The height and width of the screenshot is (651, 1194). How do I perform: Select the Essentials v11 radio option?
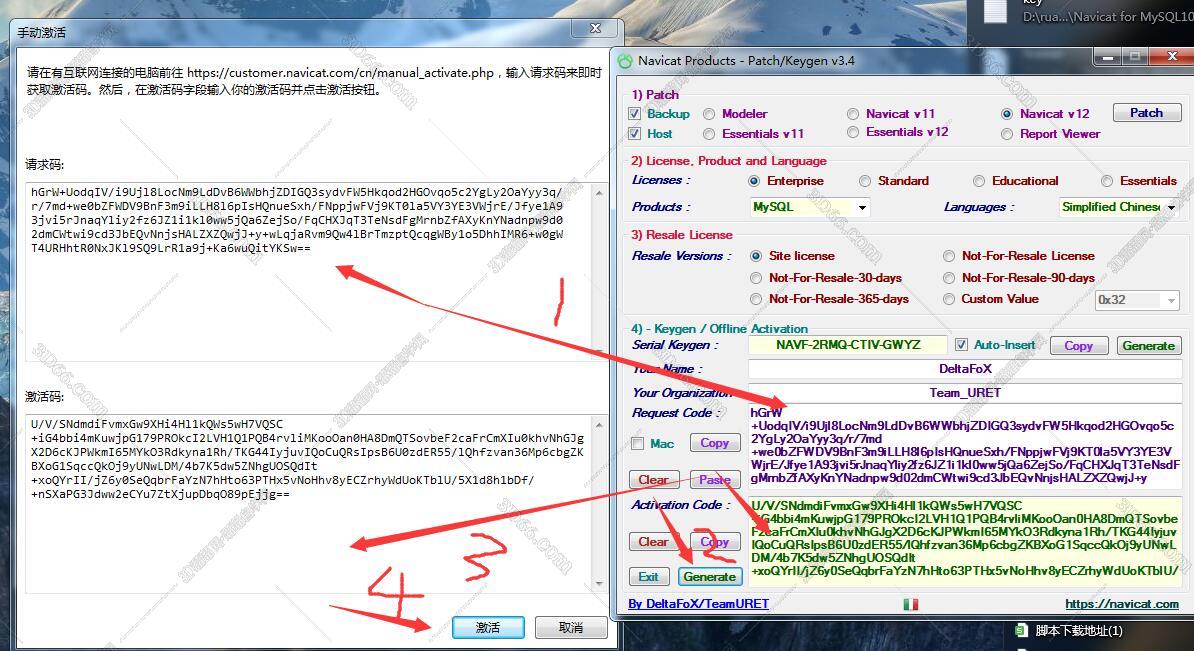(709, 134)
